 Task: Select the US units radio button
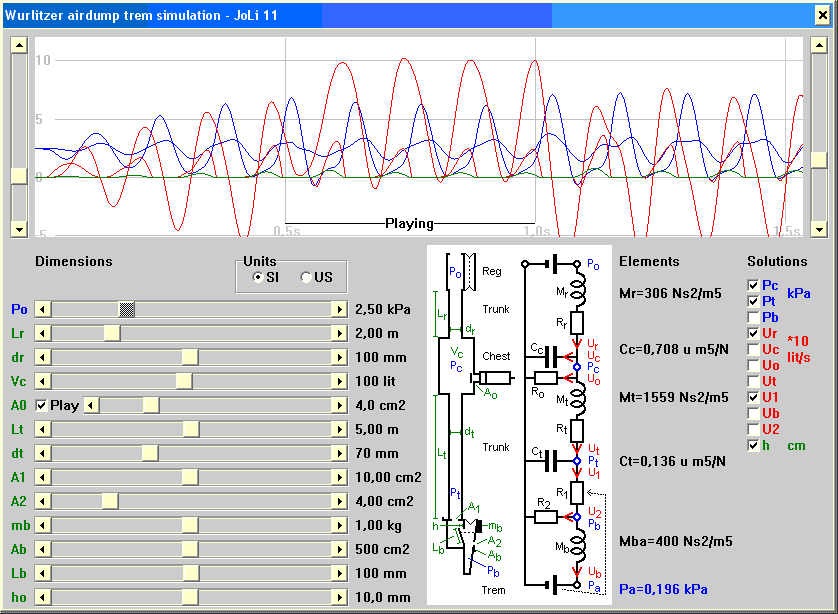(x=306, y=277)
